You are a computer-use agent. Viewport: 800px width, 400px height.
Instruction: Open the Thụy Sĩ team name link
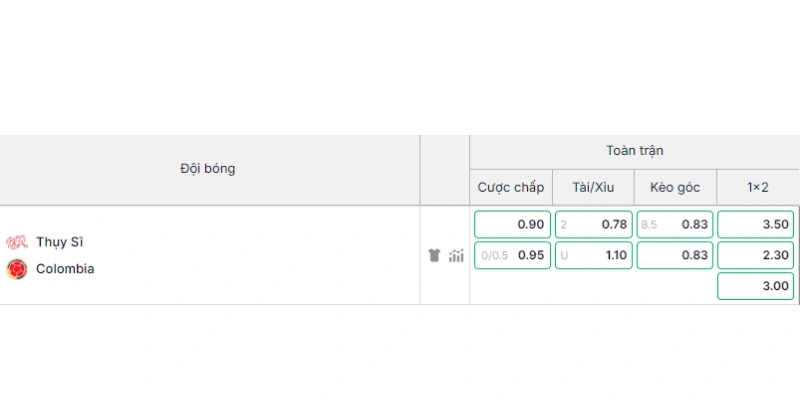60,242
